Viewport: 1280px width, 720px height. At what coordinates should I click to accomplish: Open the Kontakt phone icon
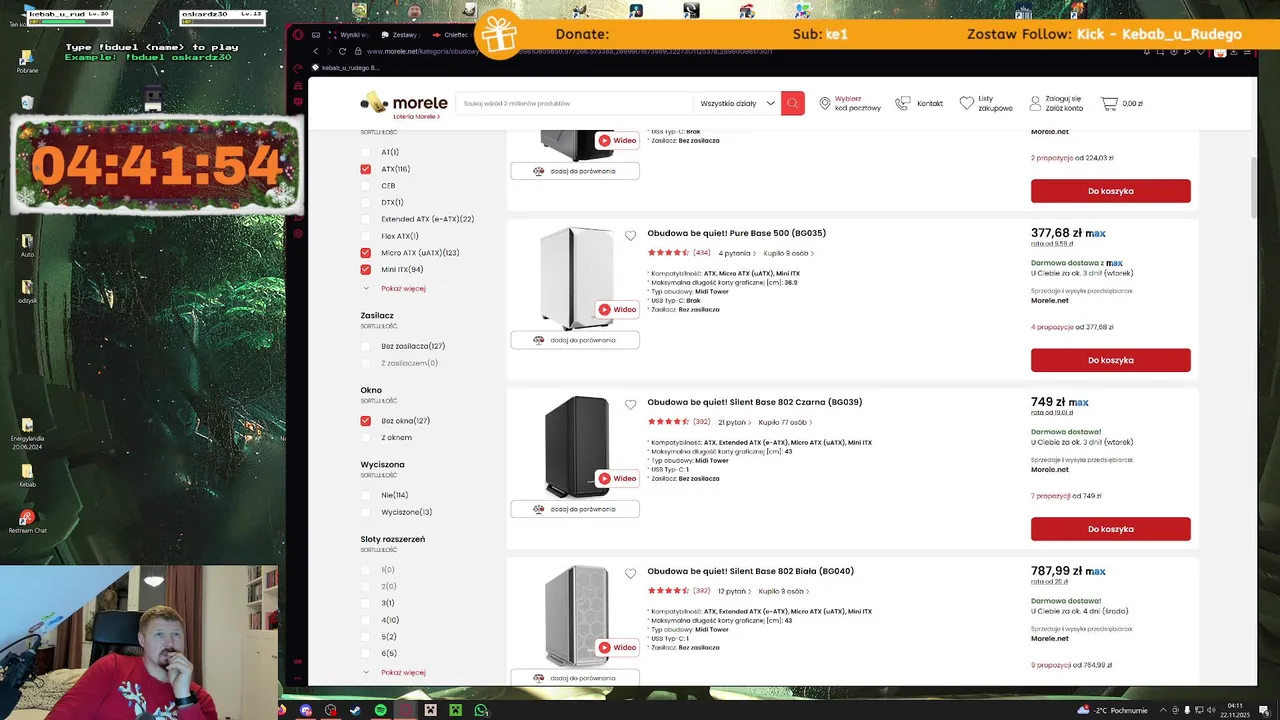903,103
